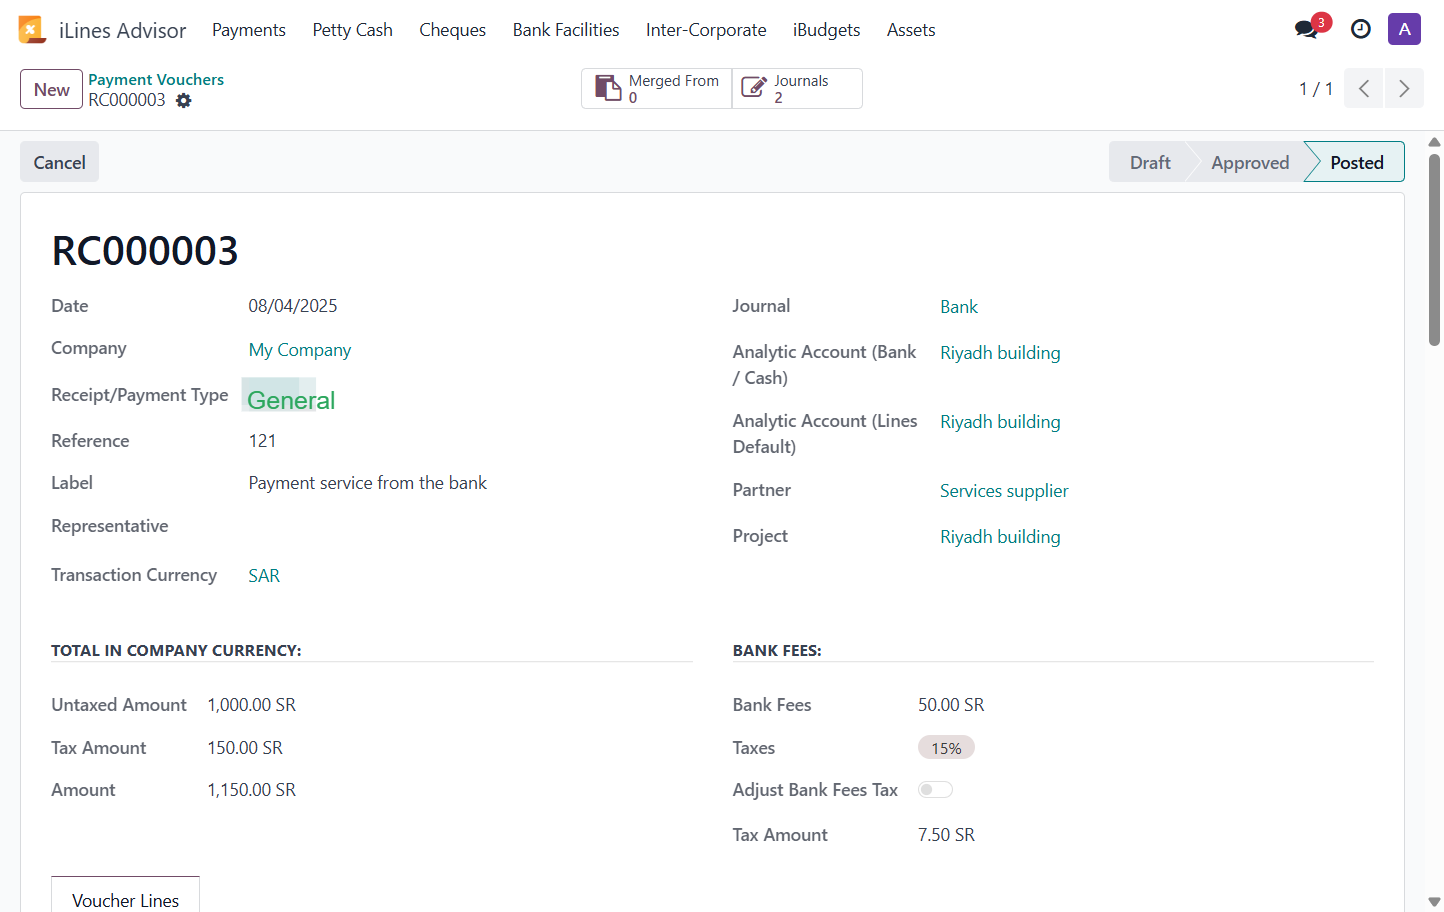Select the Posted status stage
The width and height of the screenshot is (1444, 912).
pyautogui.click(x=1357, y=162)
